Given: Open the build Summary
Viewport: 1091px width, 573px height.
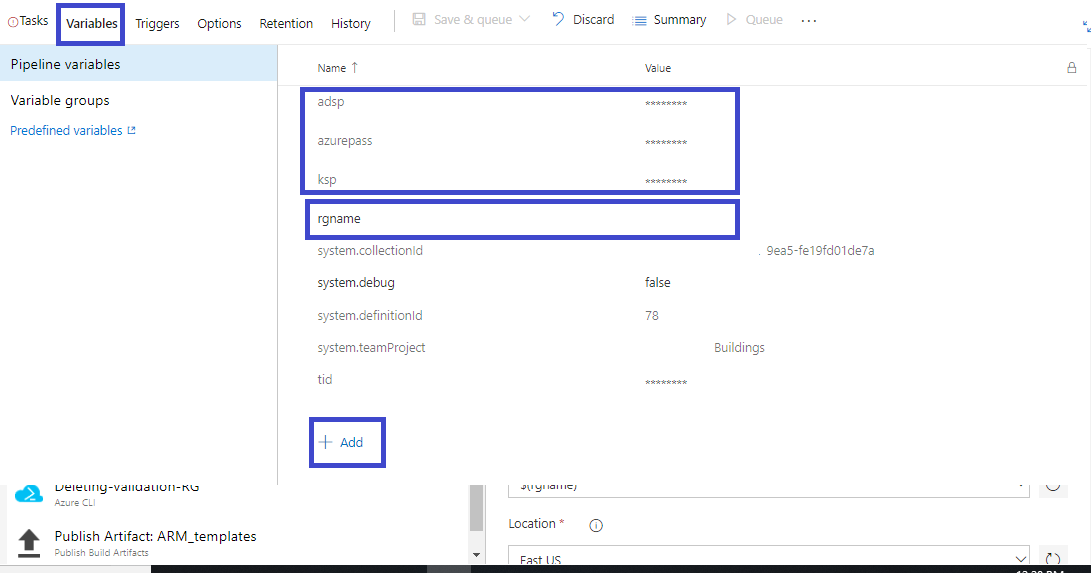Looking at the screenshot, I should pyautogui.click(x=680, y=19).
